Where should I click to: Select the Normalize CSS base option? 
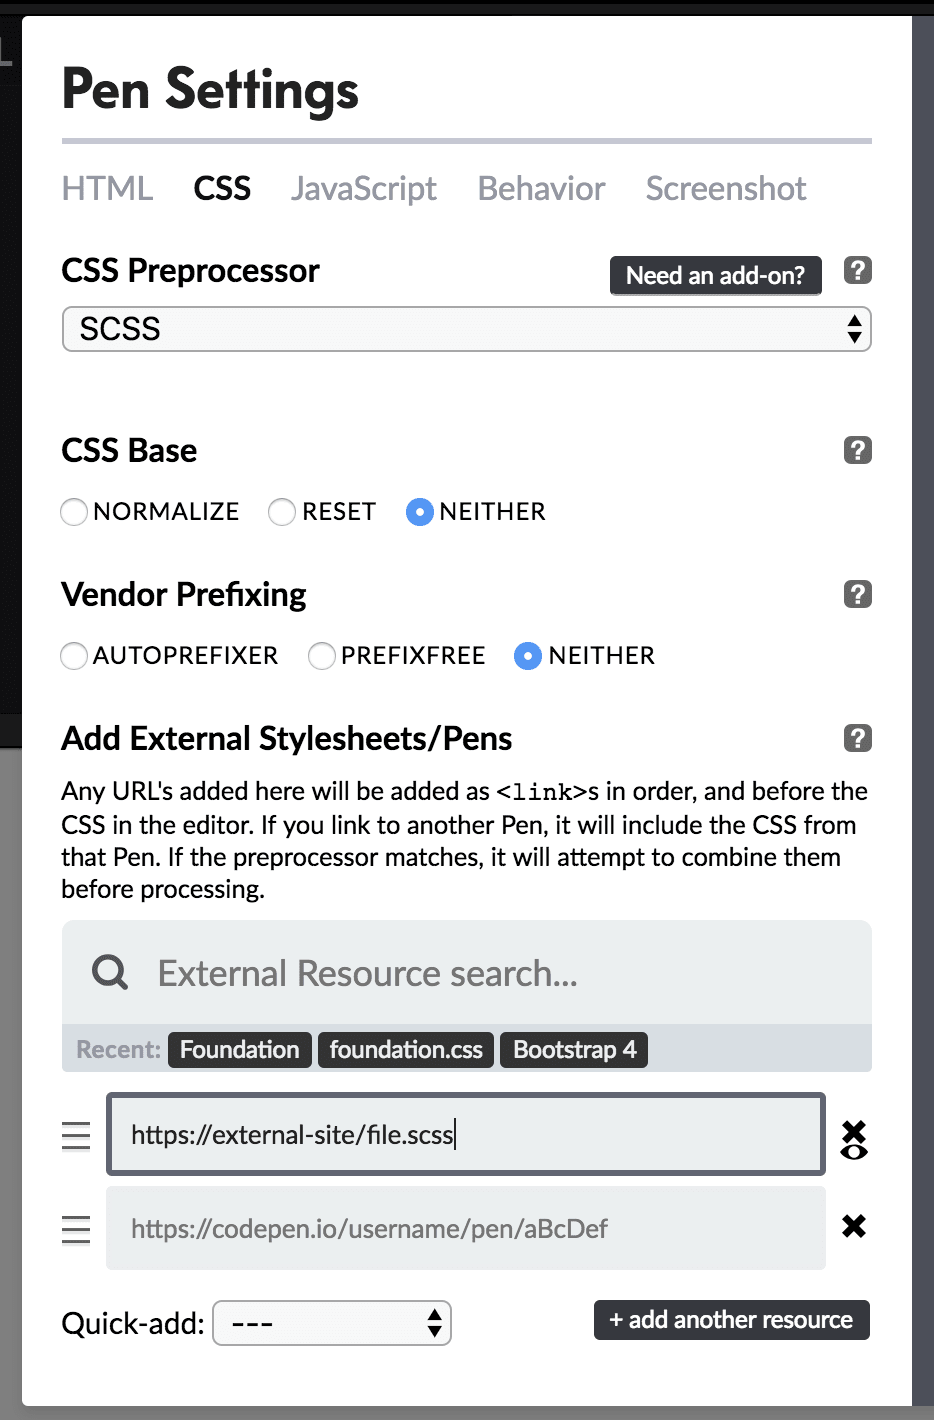click(74, 512)
